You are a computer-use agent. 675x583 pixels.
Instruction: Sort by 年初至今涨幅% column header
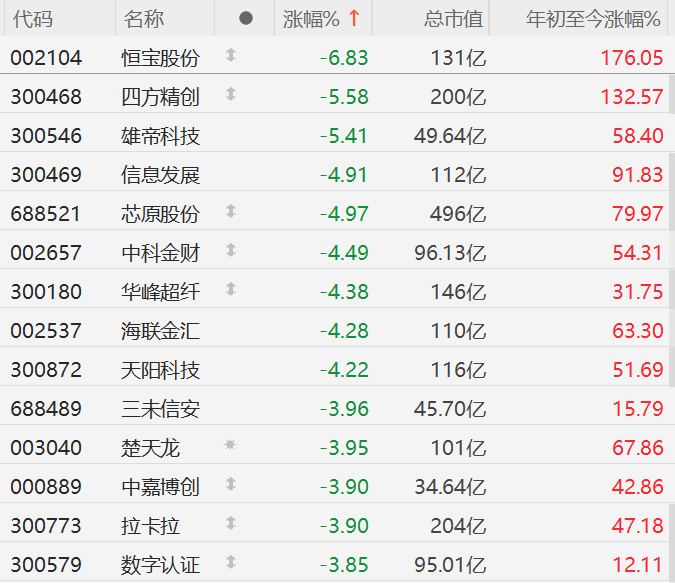pos(593,19)
